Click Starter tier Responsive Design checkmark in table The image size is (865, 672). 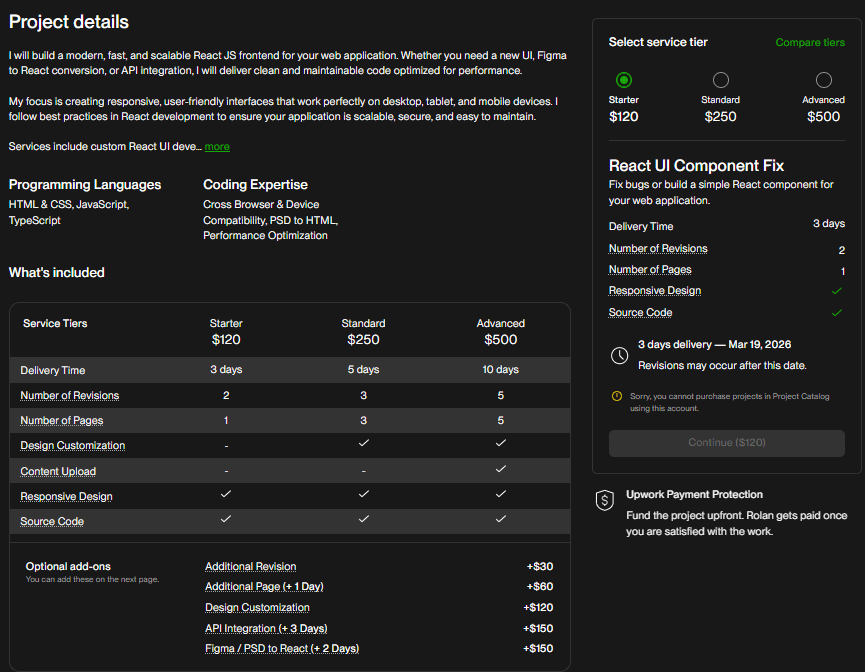[226, 494]
